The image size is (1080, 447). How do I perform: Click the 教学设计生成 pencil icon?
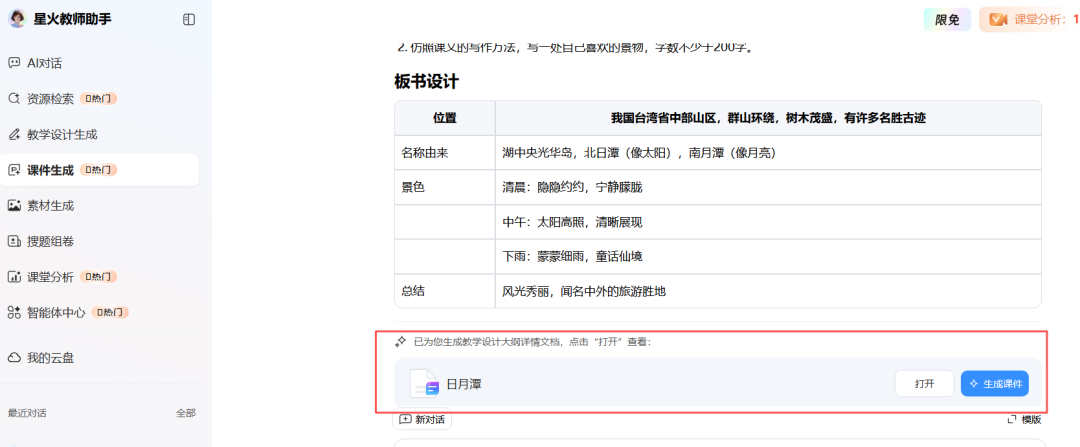14,134
